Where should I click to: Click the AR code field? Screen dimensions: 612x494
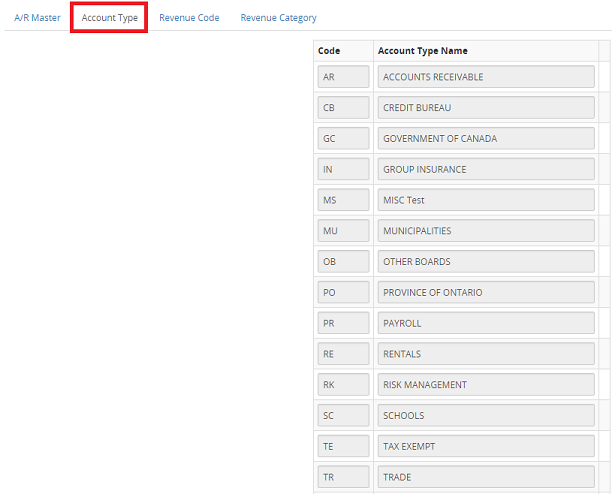tap(343, 77)
